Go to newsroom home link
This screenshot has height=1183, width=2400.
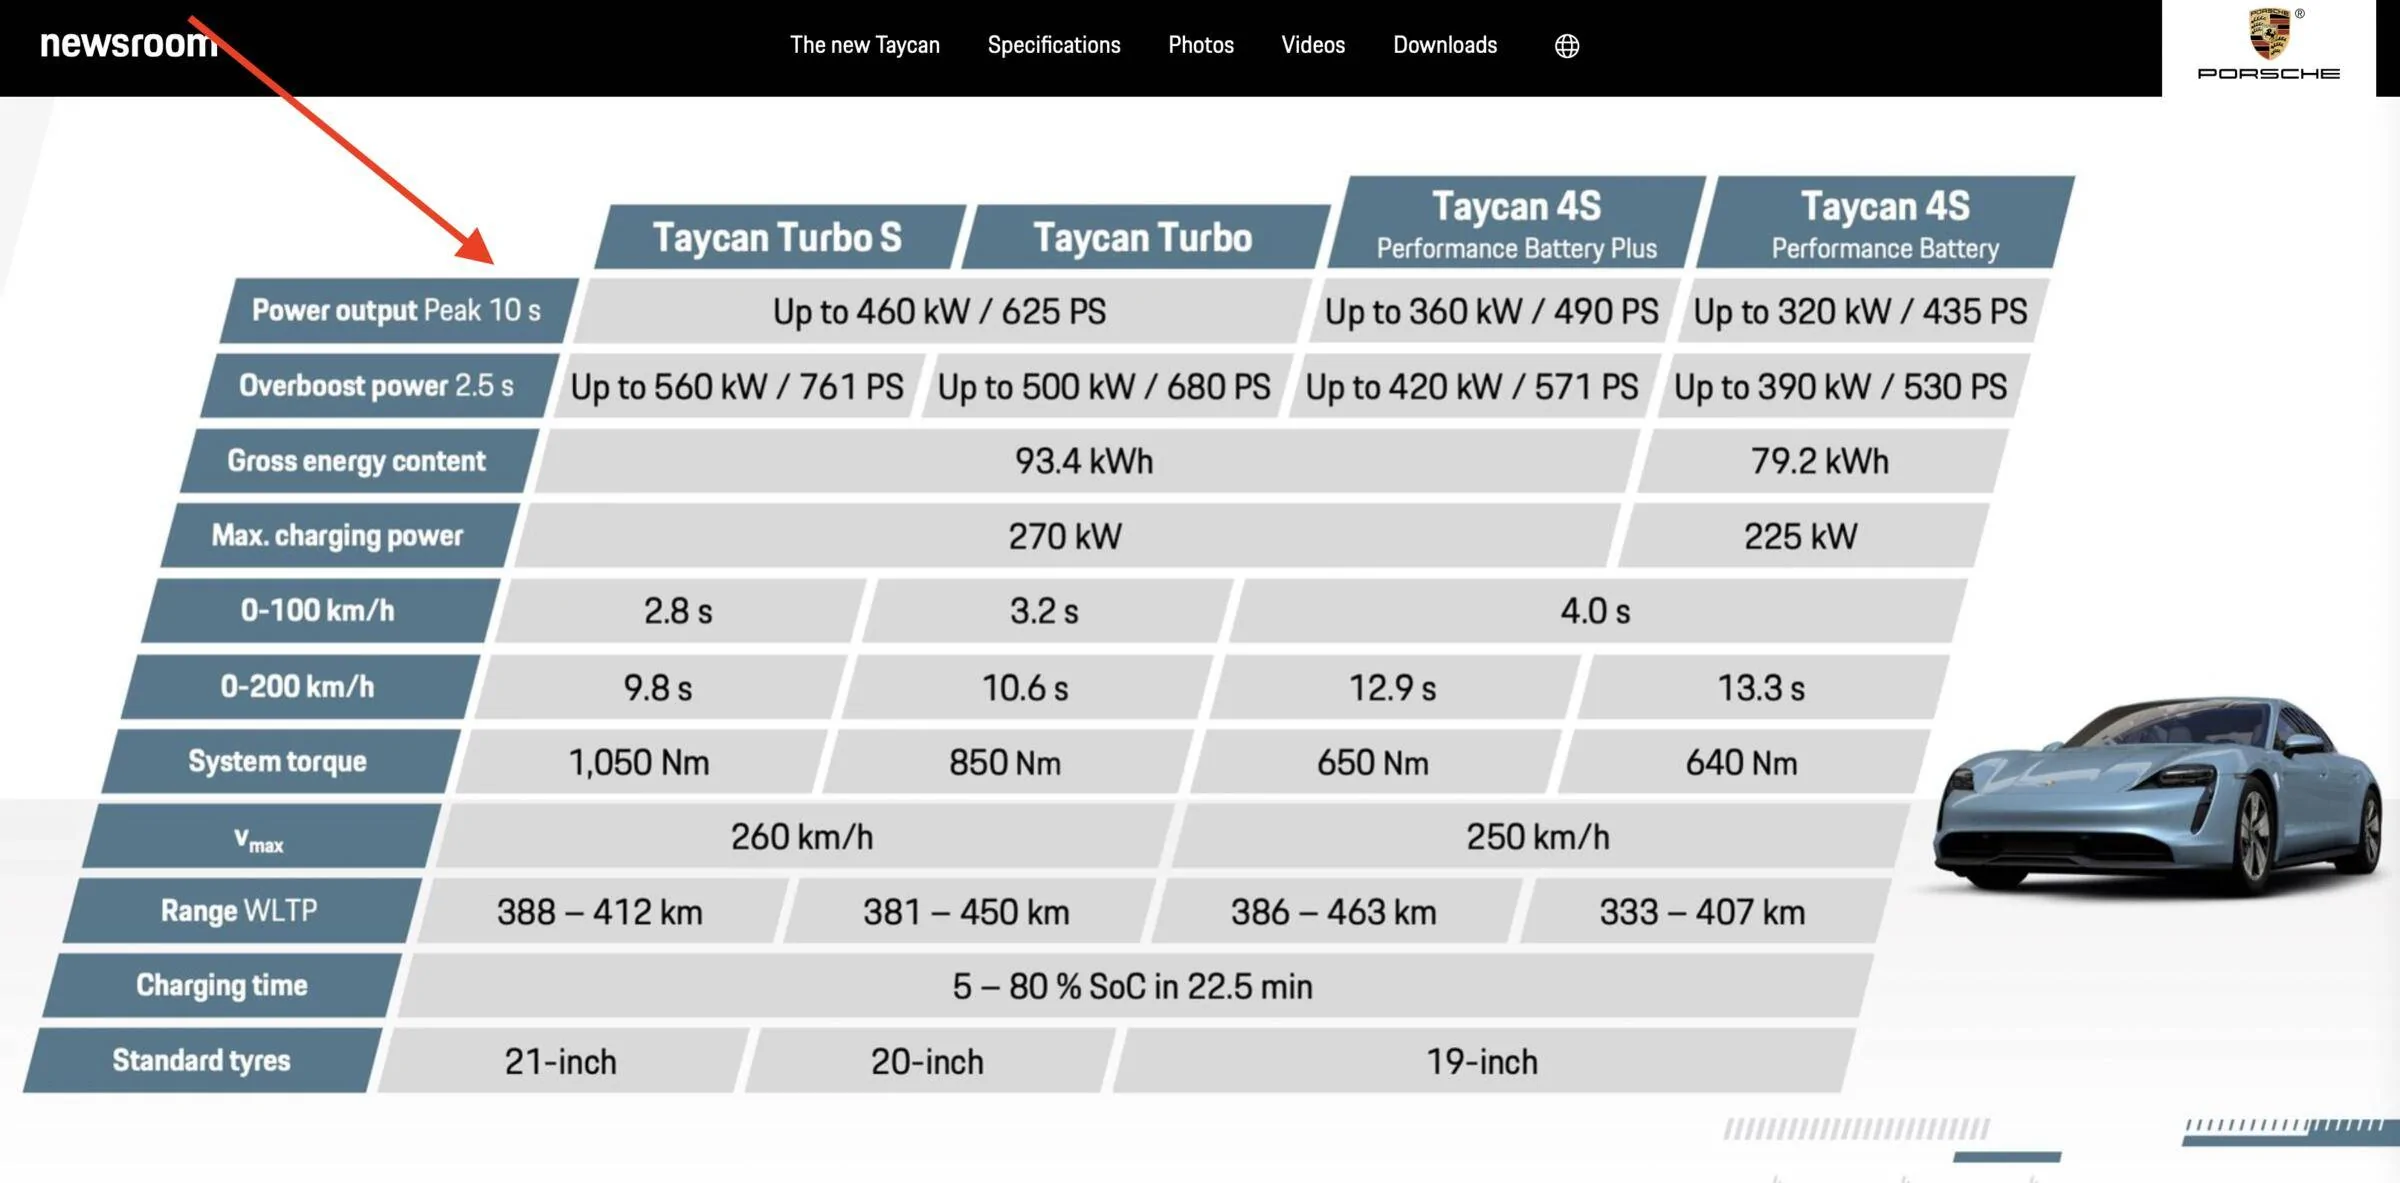(x=128, y=43)
